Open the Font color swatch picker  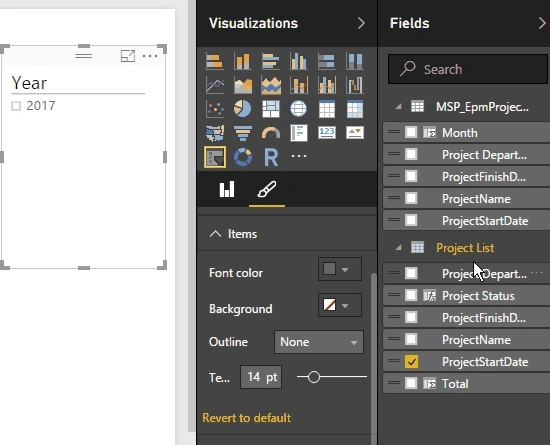pos(339,269)
